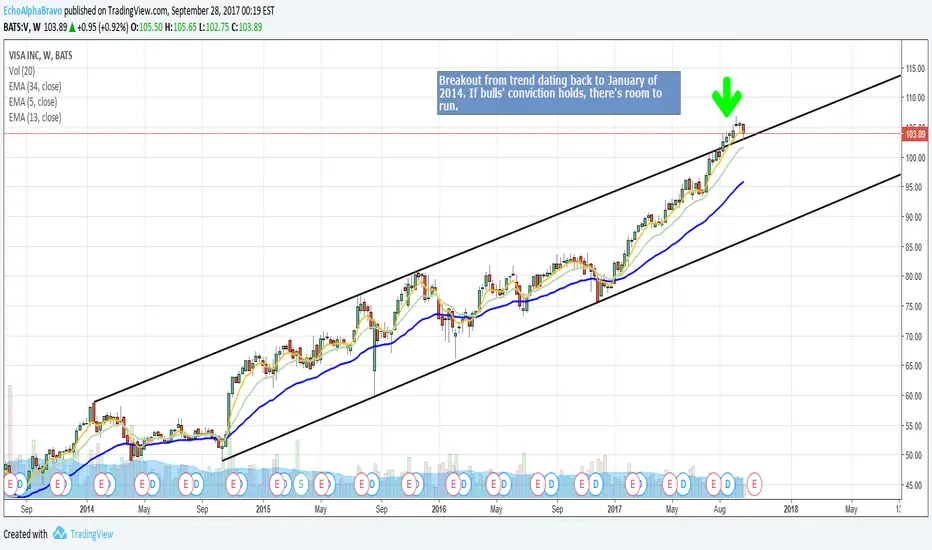This screenshot has height=550, width=932.
Task: Click the 2018 time axis label
Action: coord(791,509)
